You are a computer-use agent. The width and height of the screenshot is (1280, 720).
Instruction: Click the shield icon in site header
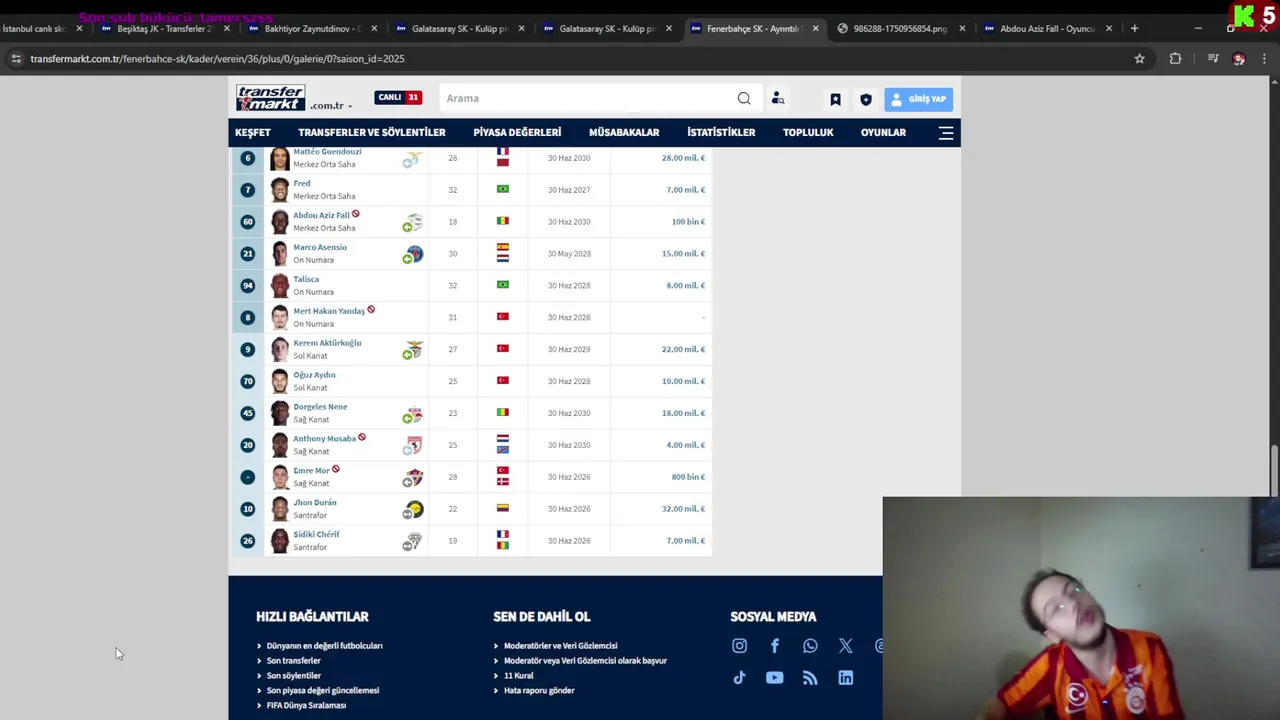866,99
